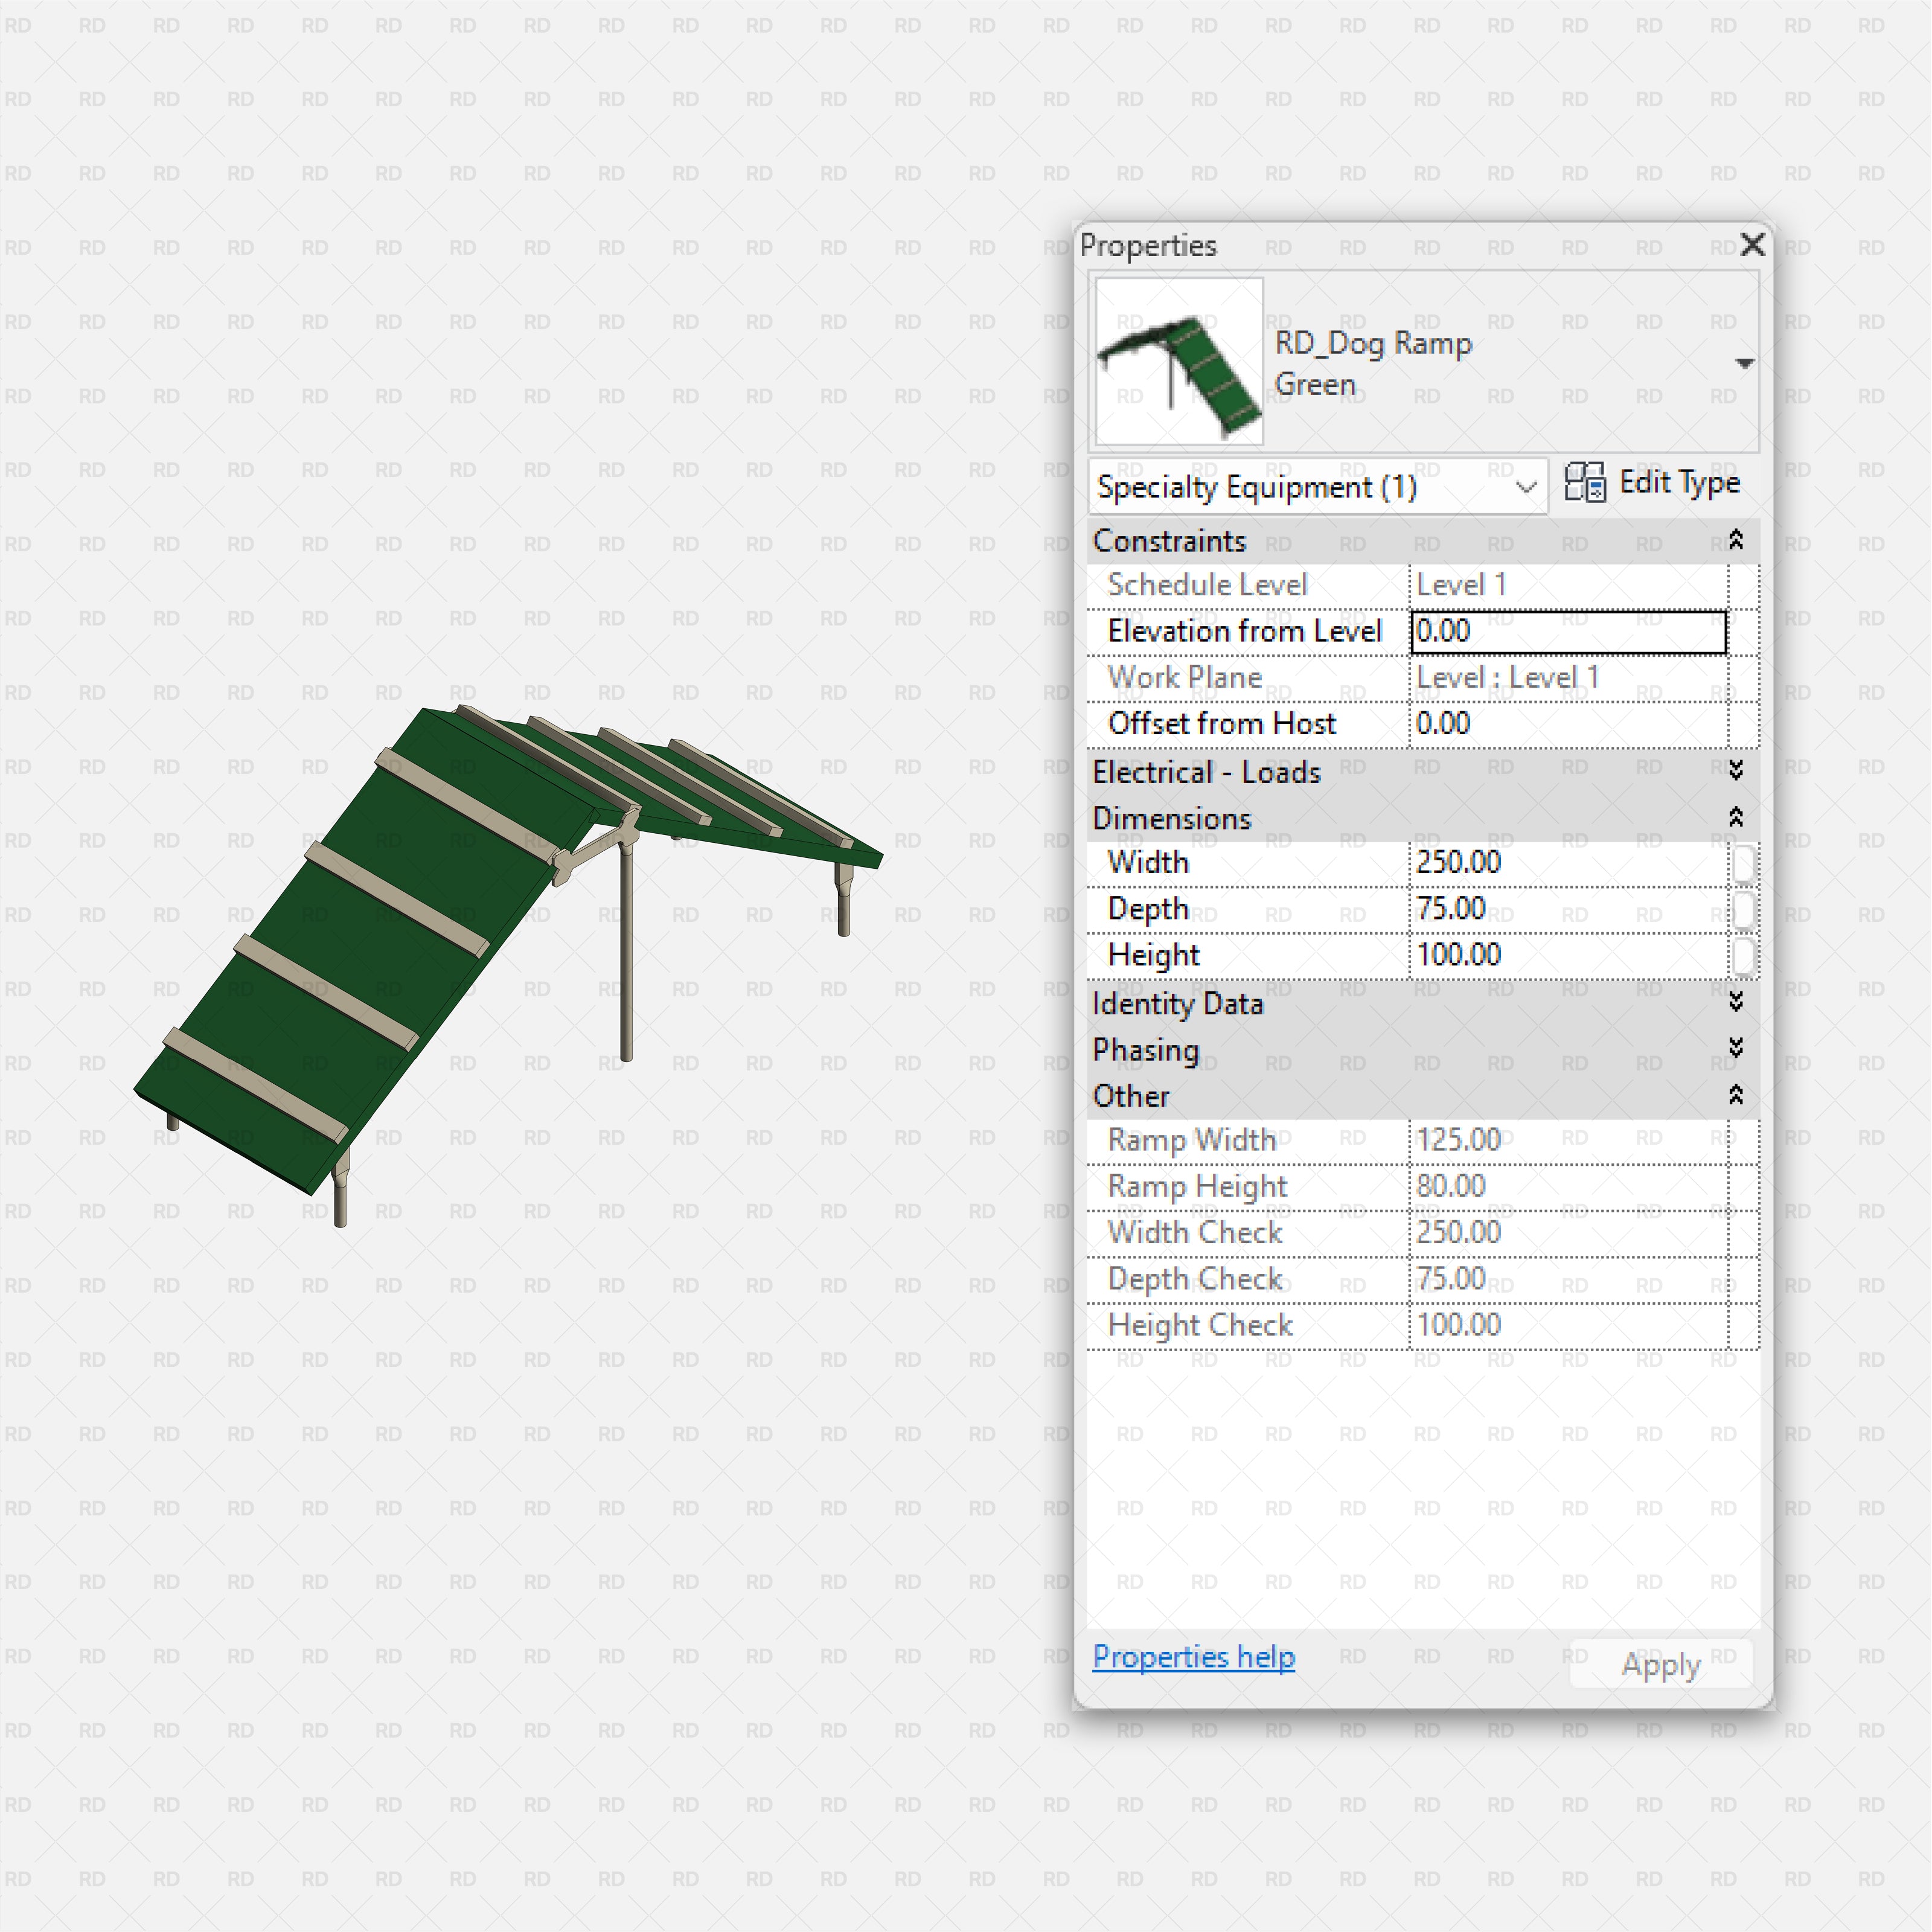Close the Properties palette
This screenshot has width=1932, height=1932.
click(x=1753, y=245)
